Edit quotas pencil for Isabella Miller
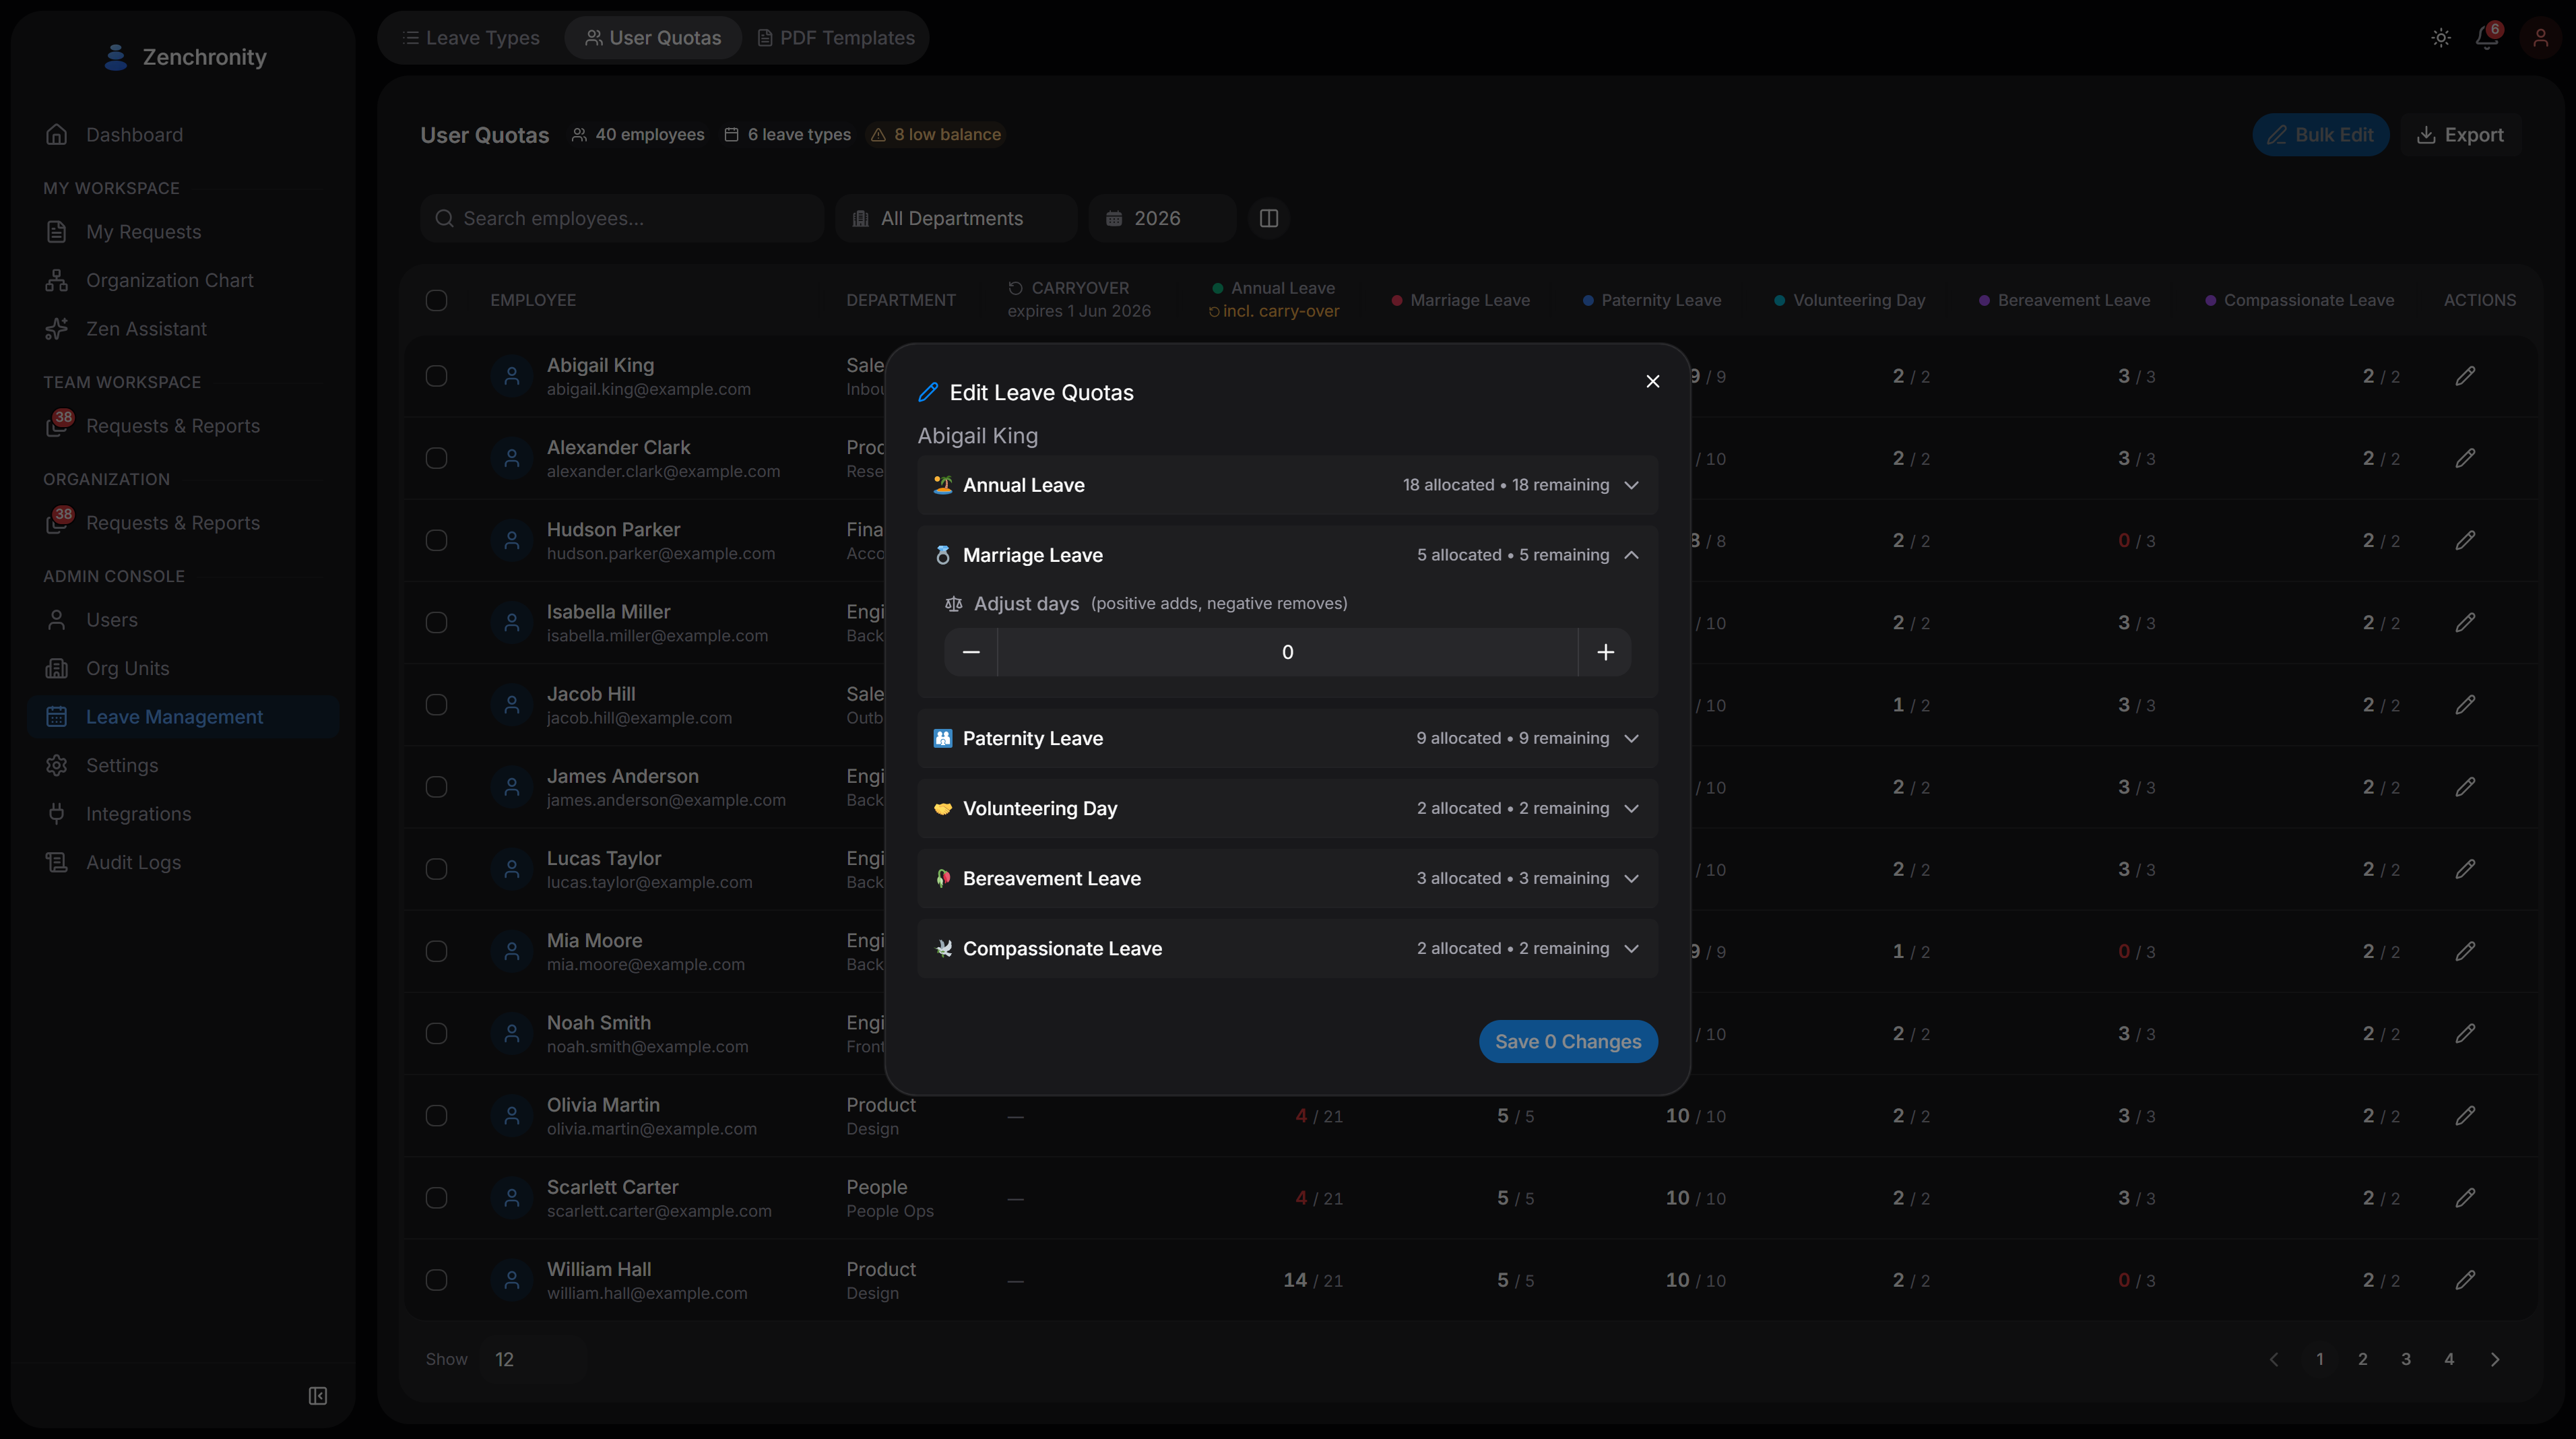The width and height of the screenshot is (2576, 1439). pos(2465,622)
